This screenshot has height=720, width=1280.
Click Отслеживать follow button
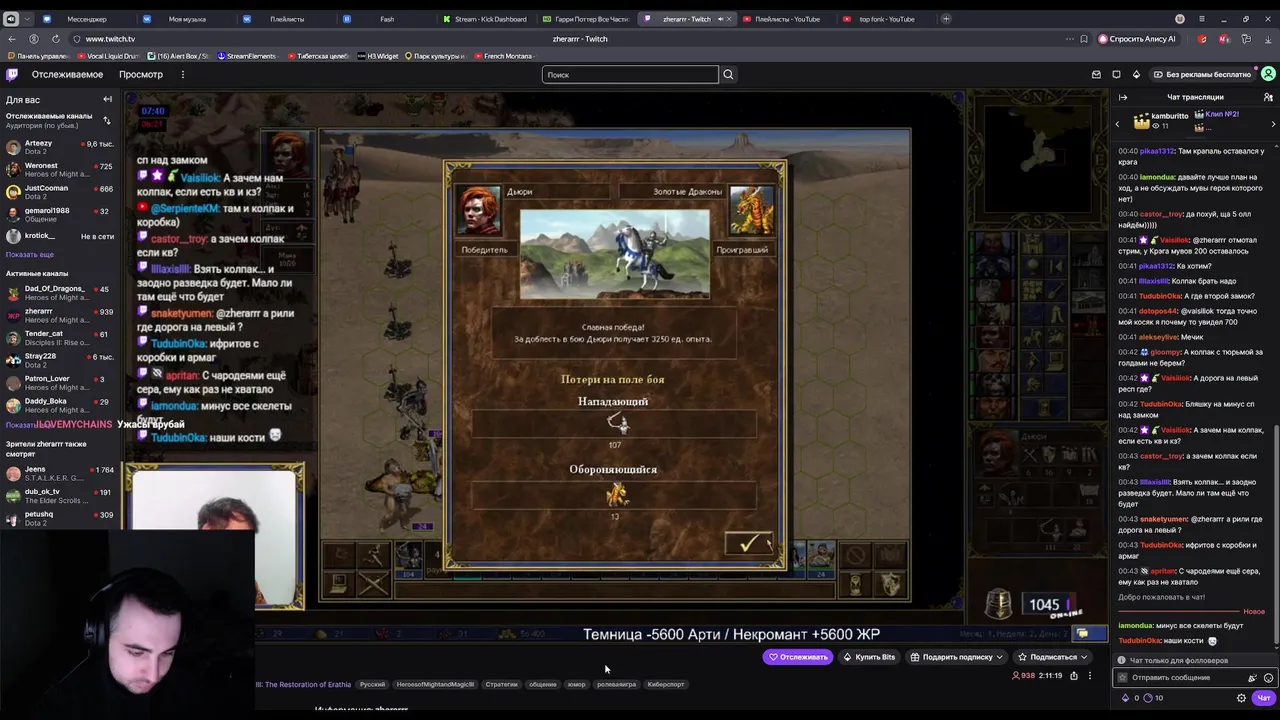[x=798, y=657]
